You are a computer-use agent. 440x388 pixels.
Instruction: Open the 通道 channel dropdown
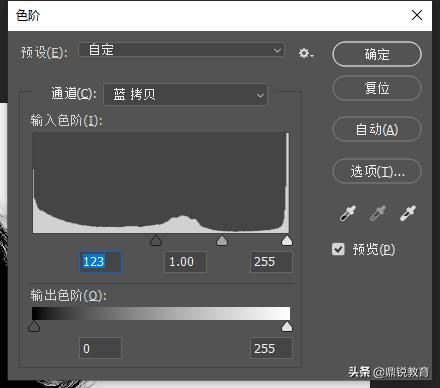pos(186,94)
